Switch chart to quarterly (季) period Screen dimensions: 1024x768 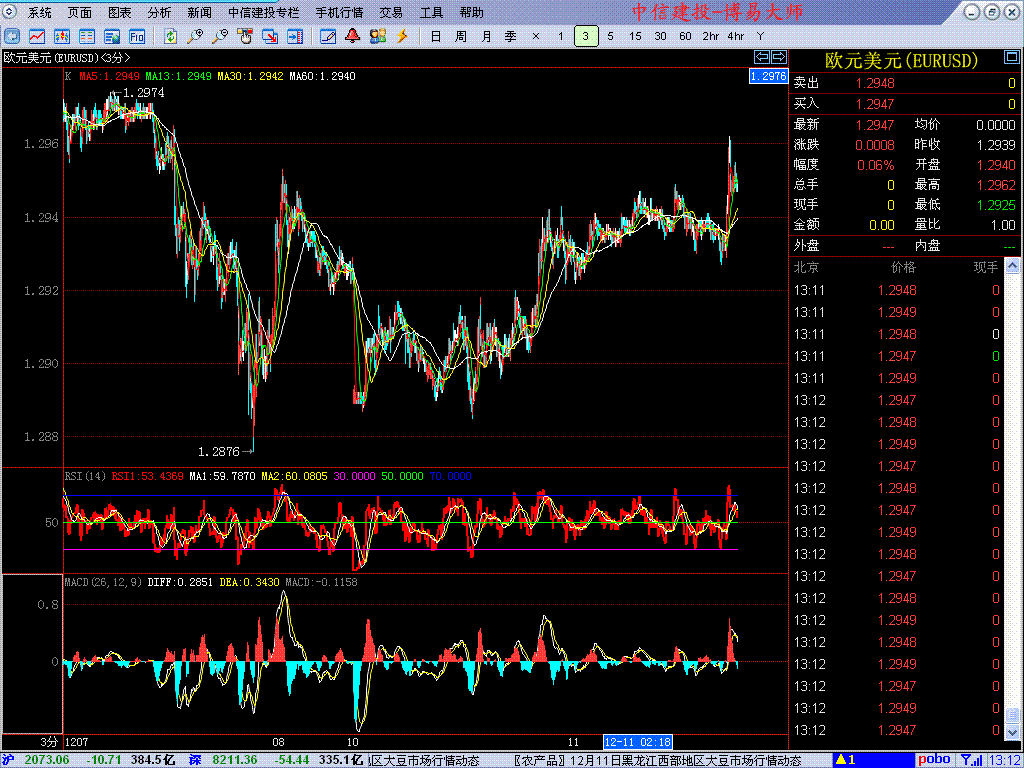511,36
